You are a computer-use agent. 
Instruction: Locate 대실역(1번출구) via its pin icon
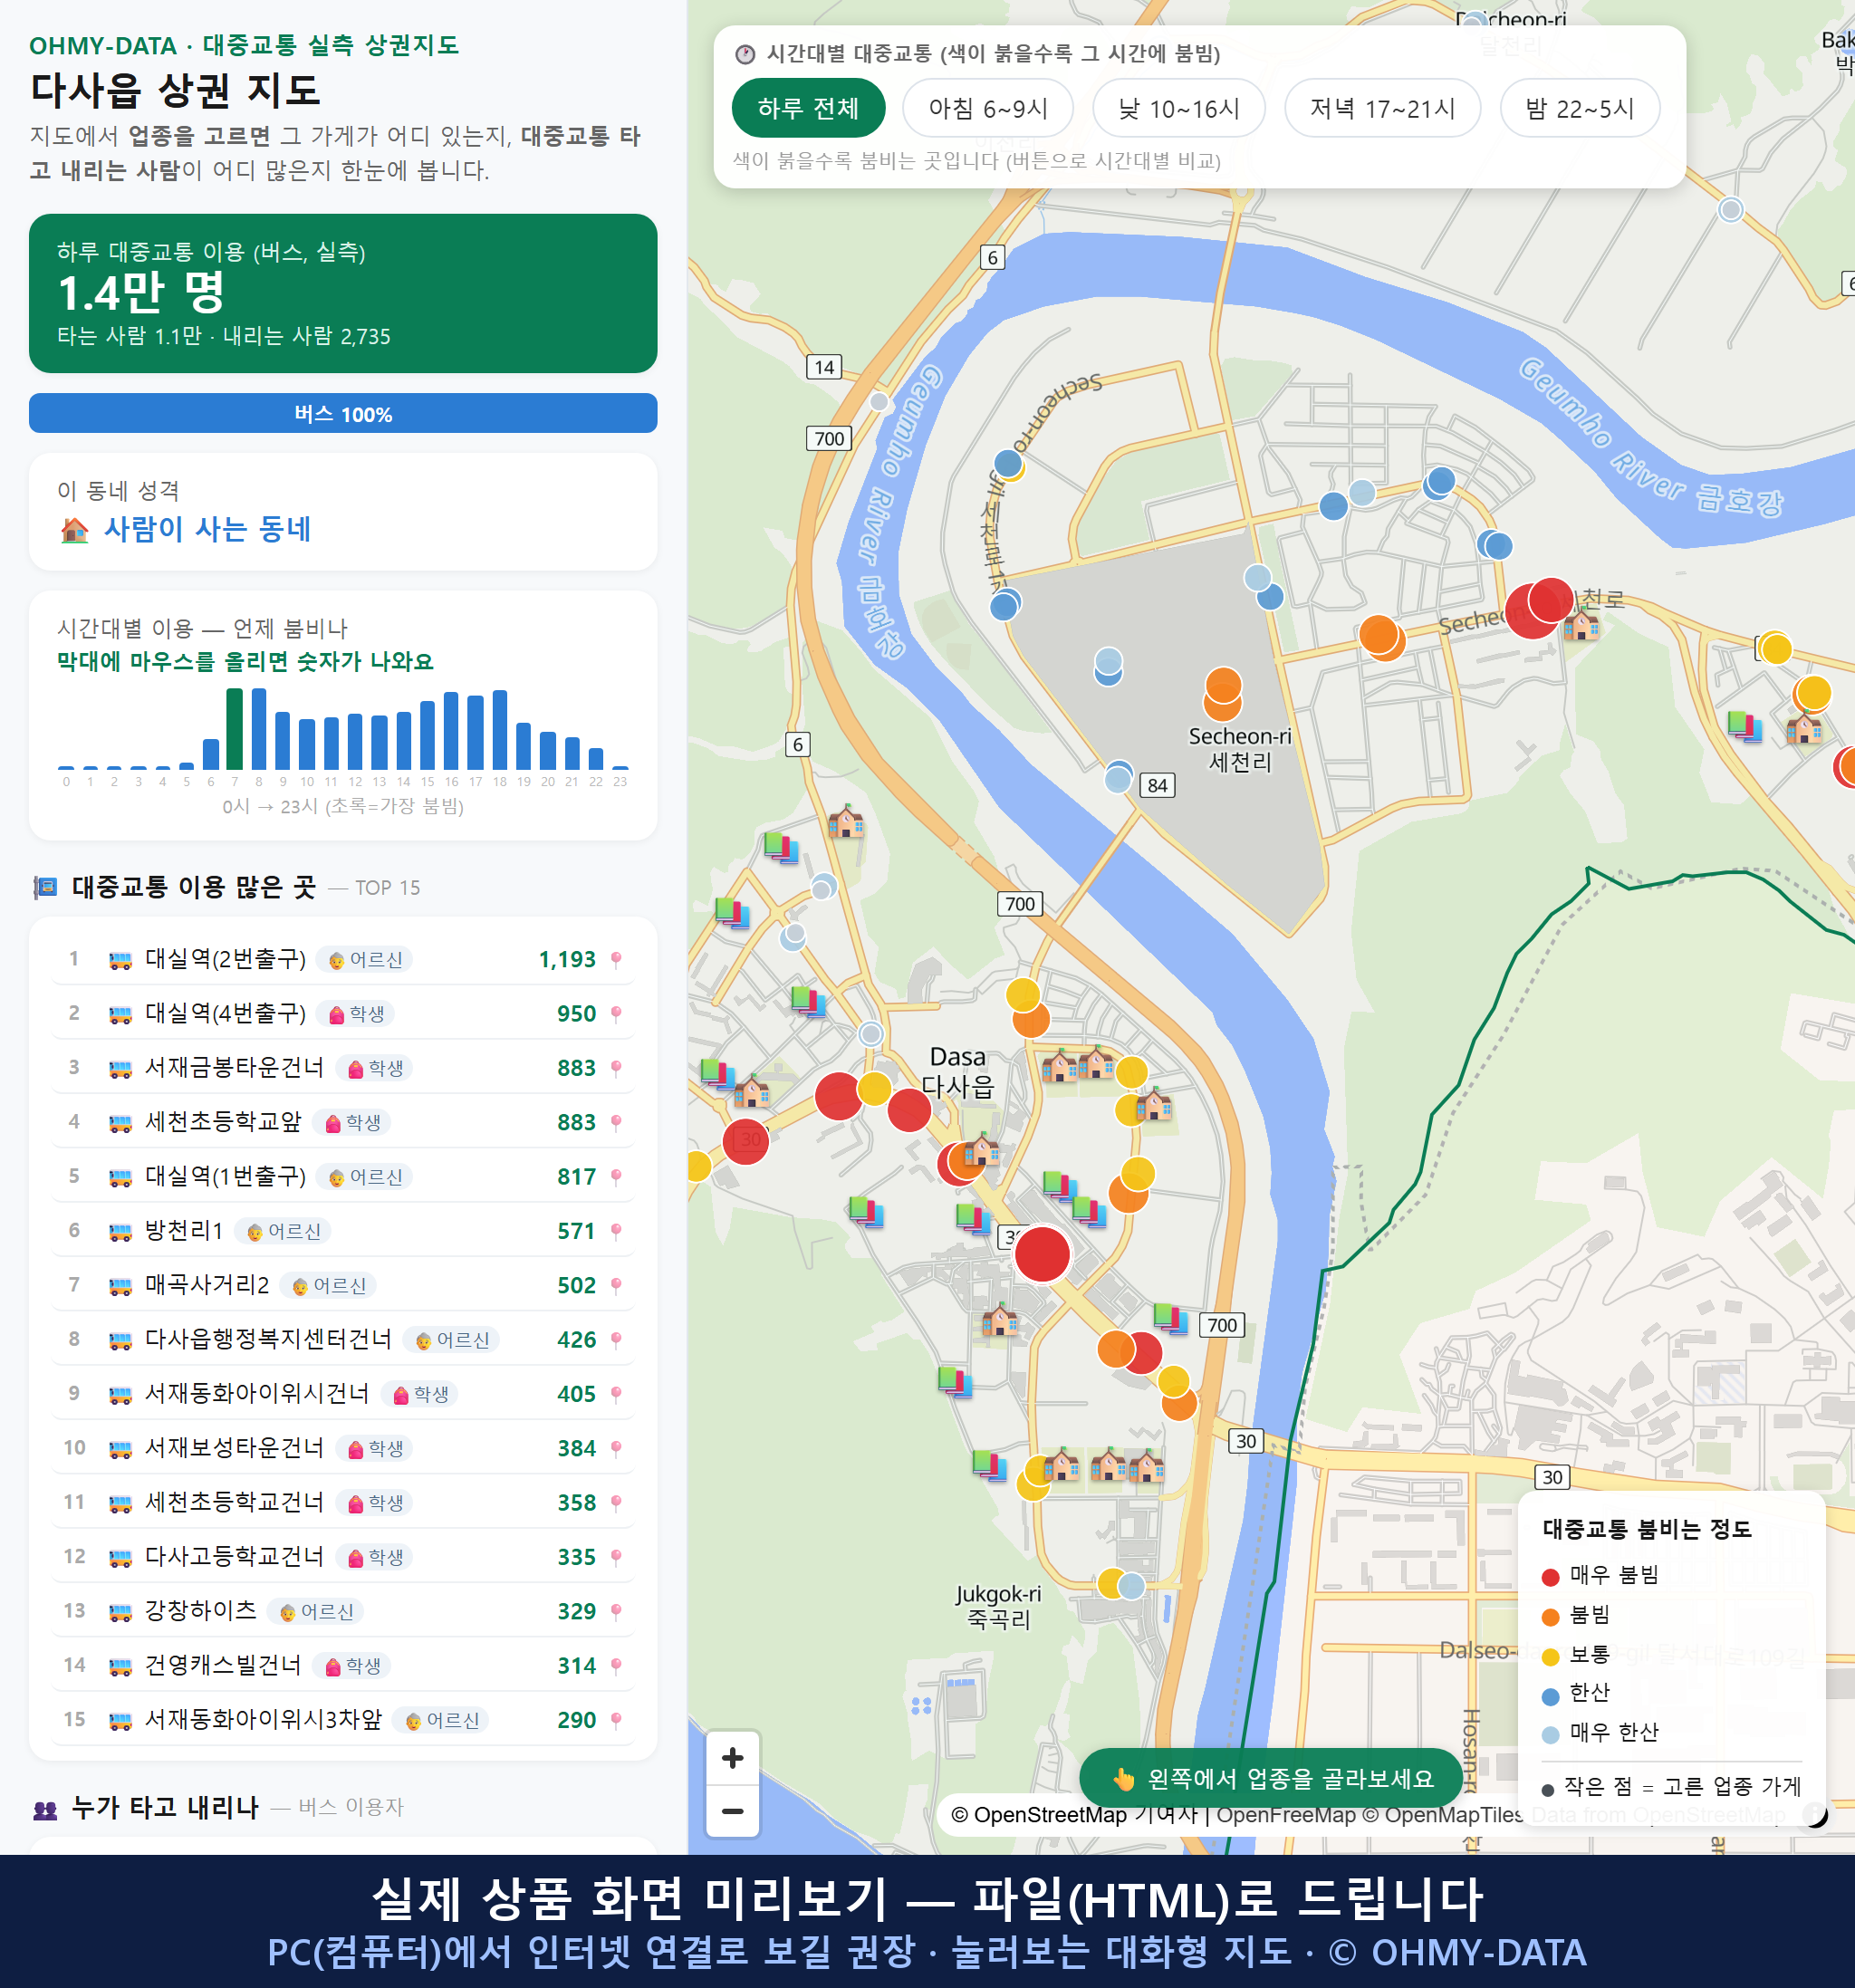(x=616, y=1177)
